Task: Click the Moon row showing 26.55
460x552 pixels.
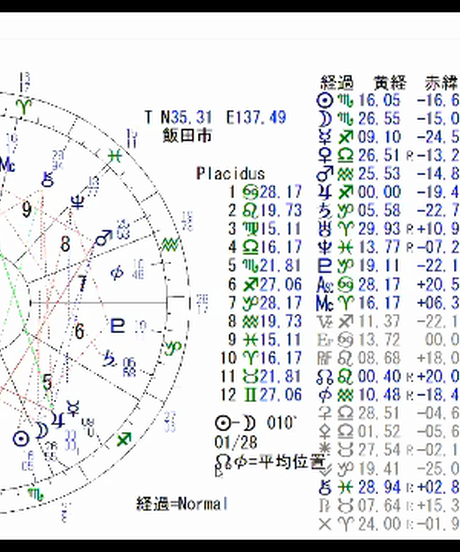Action: pyautogui.click(x=388, y=119)
